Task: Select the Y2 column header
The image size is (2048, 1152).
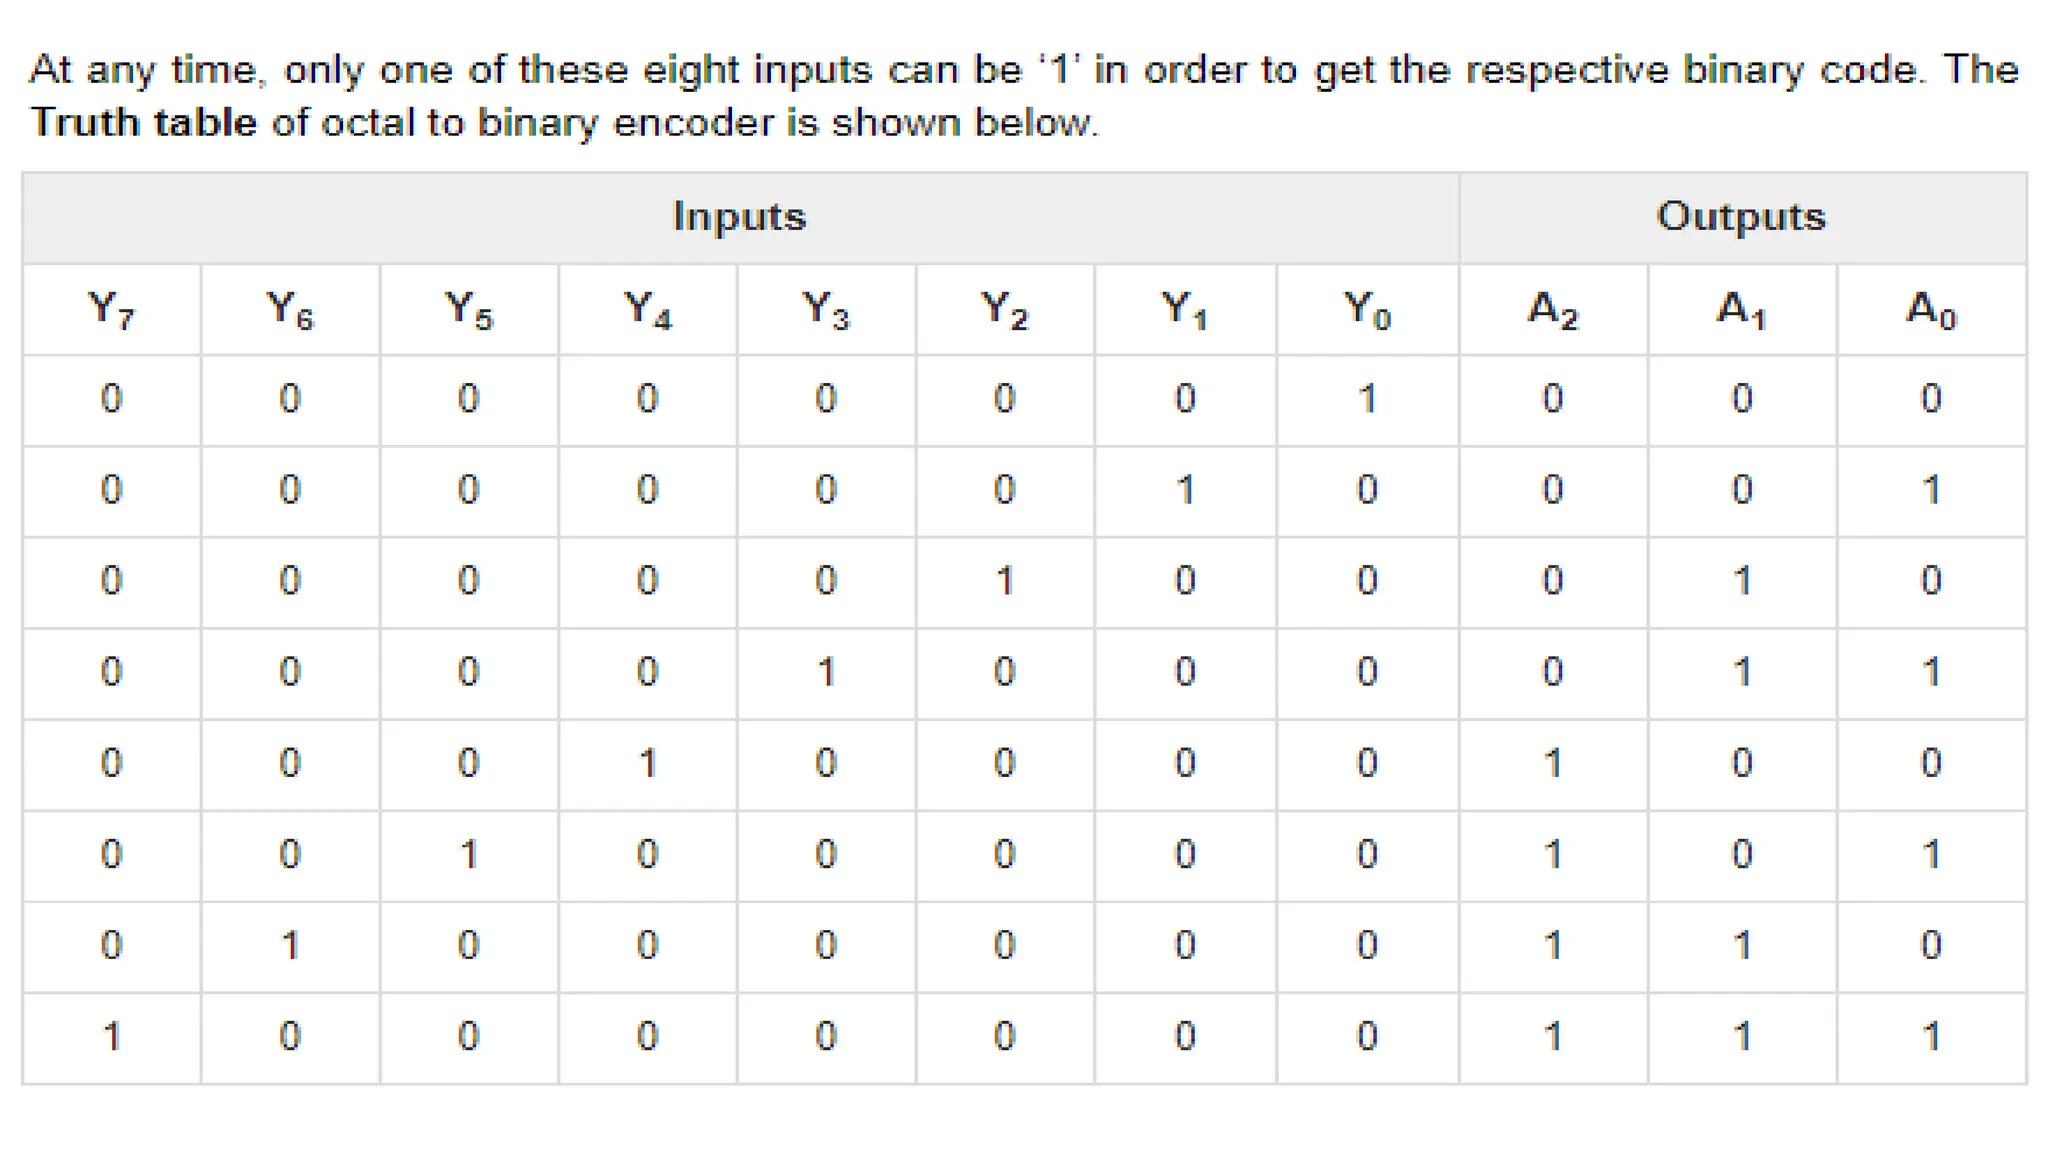Action: [x=1005, y=309]
